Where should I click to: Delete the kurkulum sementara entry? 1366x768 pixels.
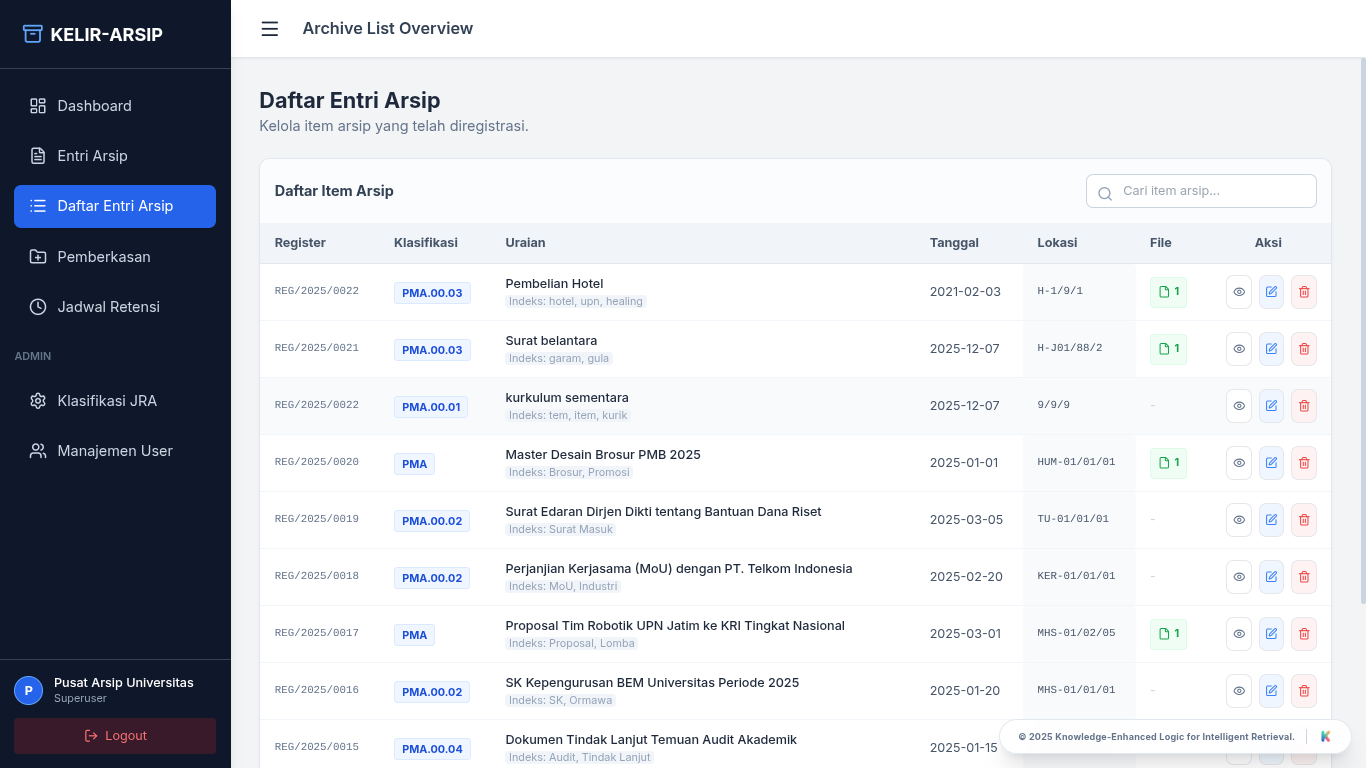coord(1303,406)
